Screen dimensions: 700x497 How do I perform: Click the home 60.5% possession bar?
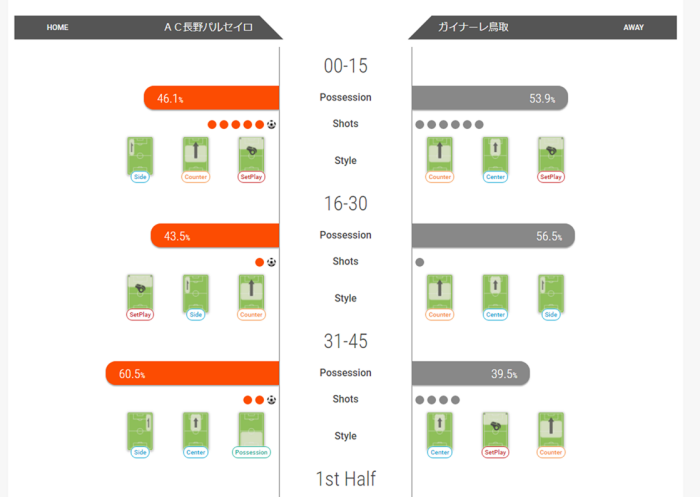click(x=192, y=373)
